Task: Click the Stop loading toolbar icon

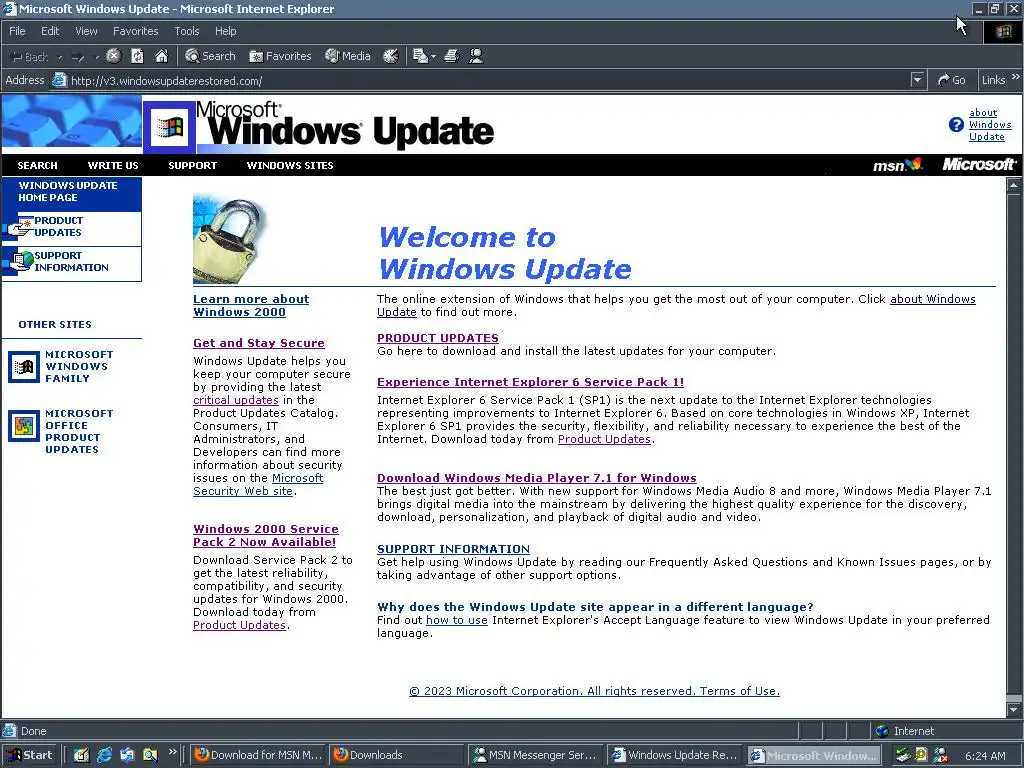Action: [114, 56]
